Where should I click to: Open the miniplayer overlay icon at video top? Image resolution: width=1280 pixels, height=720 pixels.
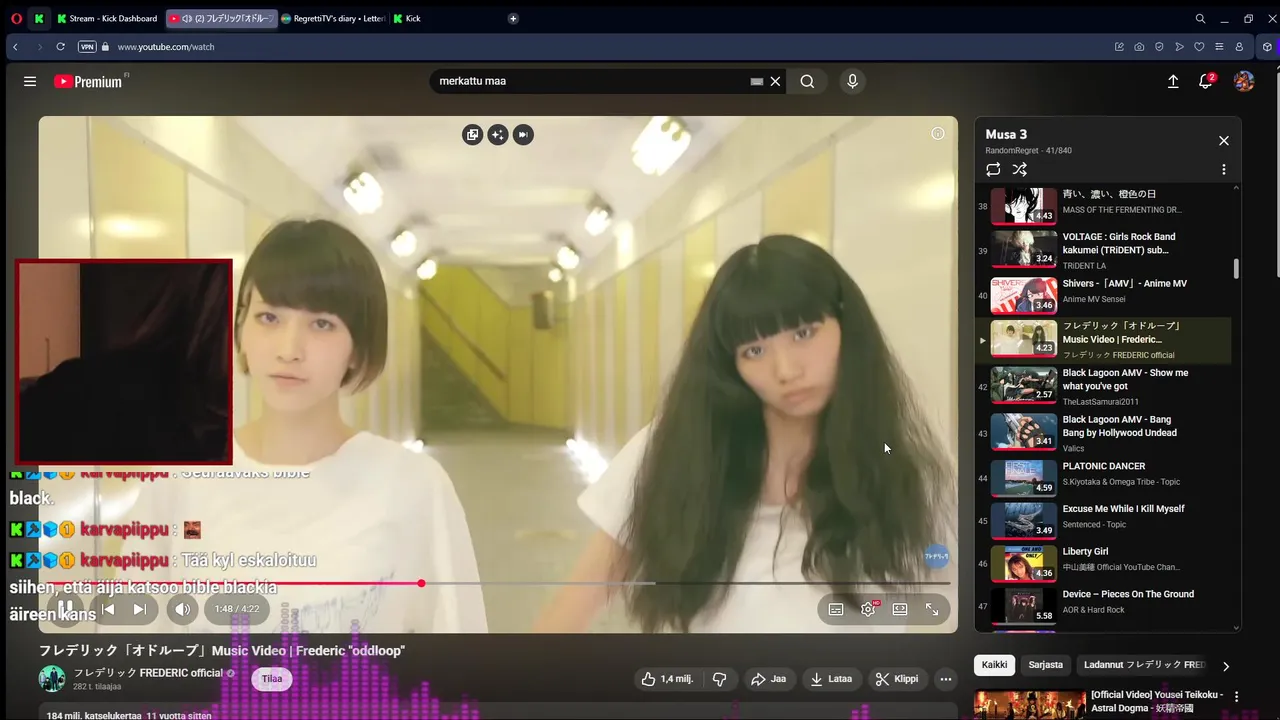[x=473, y=135]
